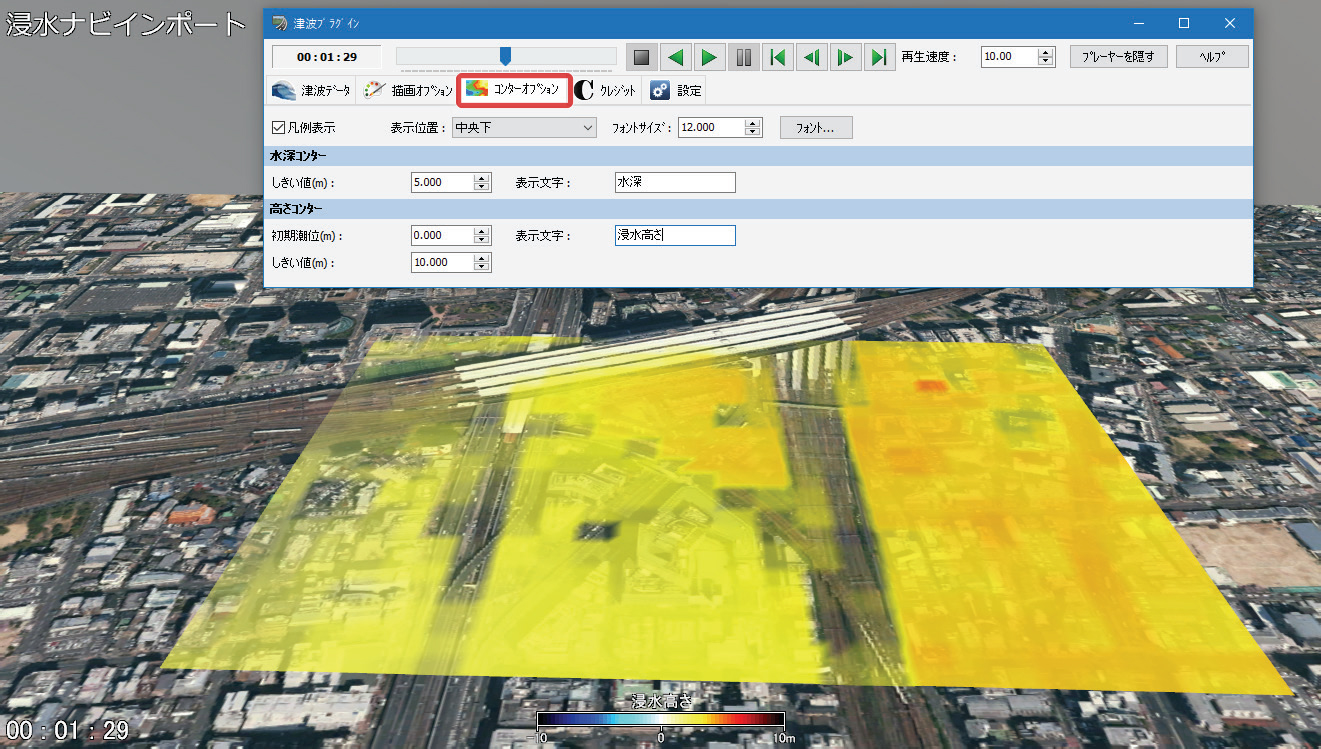Click the reverse play button
Screen dimensions: 1321x749
click(676, 57)
